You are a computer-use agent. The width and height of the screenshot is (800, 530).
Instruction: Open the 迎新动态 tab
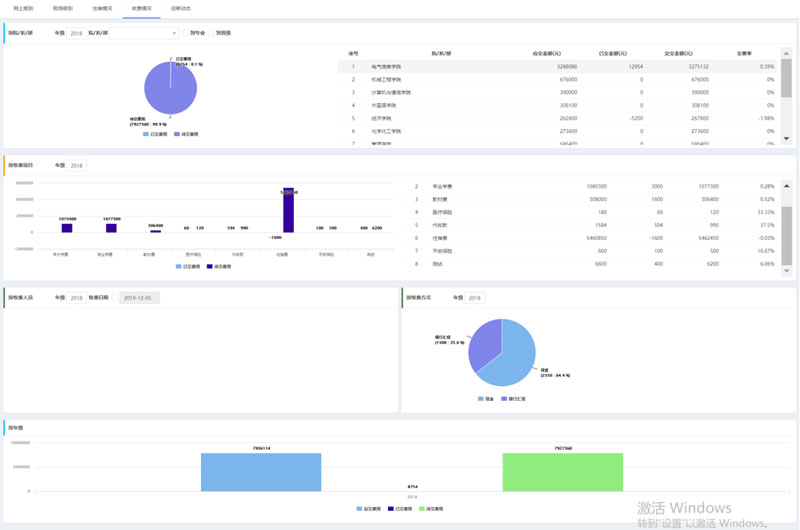coord(181,8)
